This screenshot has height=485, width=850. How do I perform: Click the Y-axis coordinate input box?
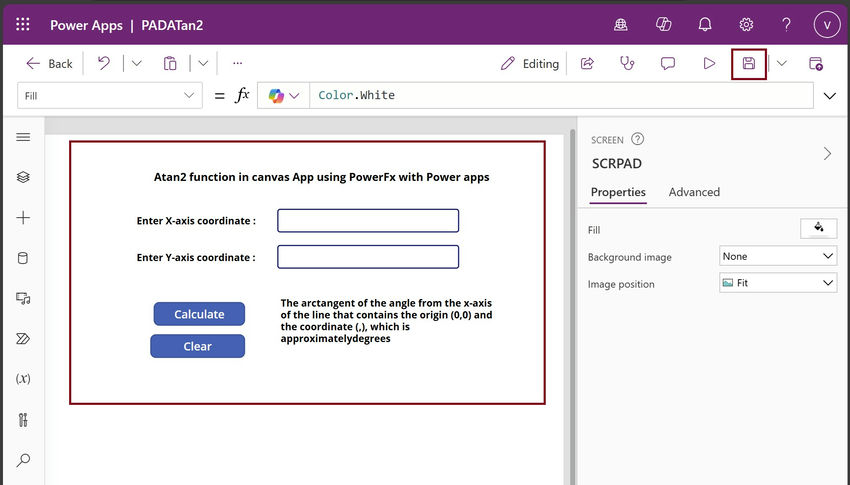pos(368,257)
